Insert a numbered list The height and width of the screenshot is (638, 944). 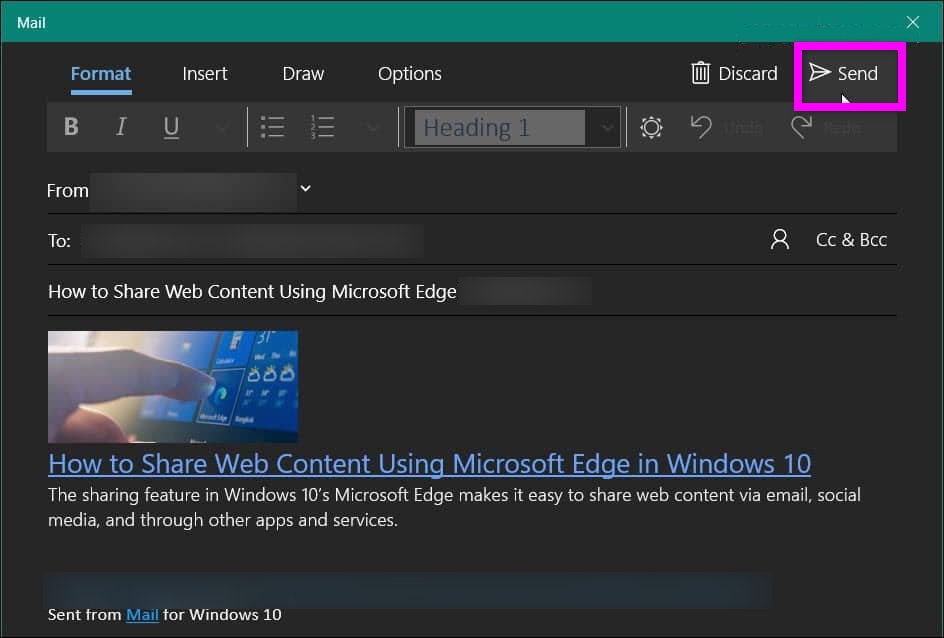pos(322,127)
